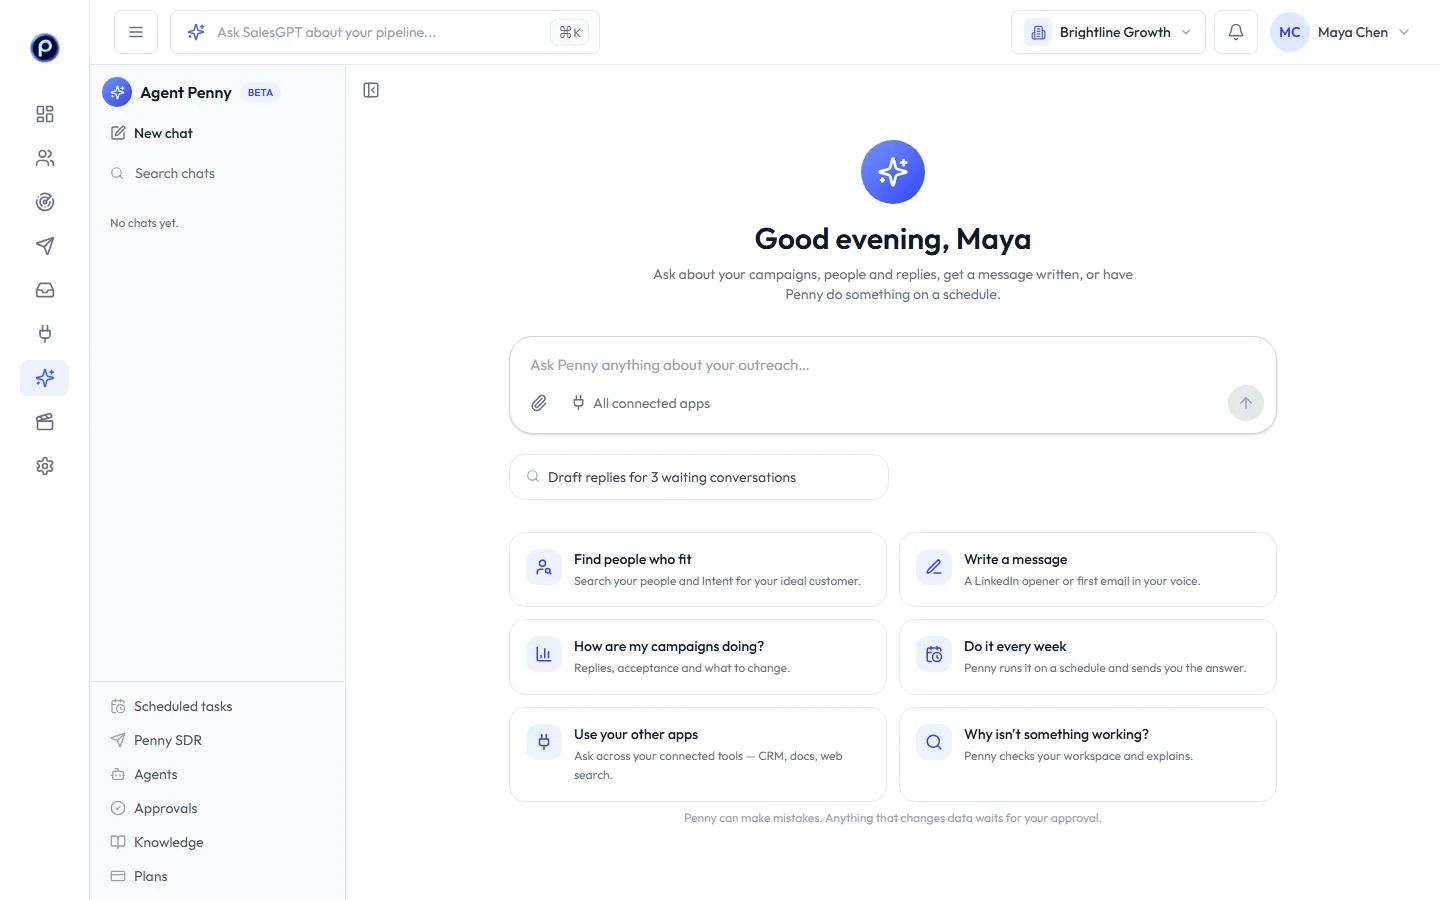Image resolution: width=1440 pixels, height=900 pixels.
Task: Select the Write a message card
Action: 1088,569
